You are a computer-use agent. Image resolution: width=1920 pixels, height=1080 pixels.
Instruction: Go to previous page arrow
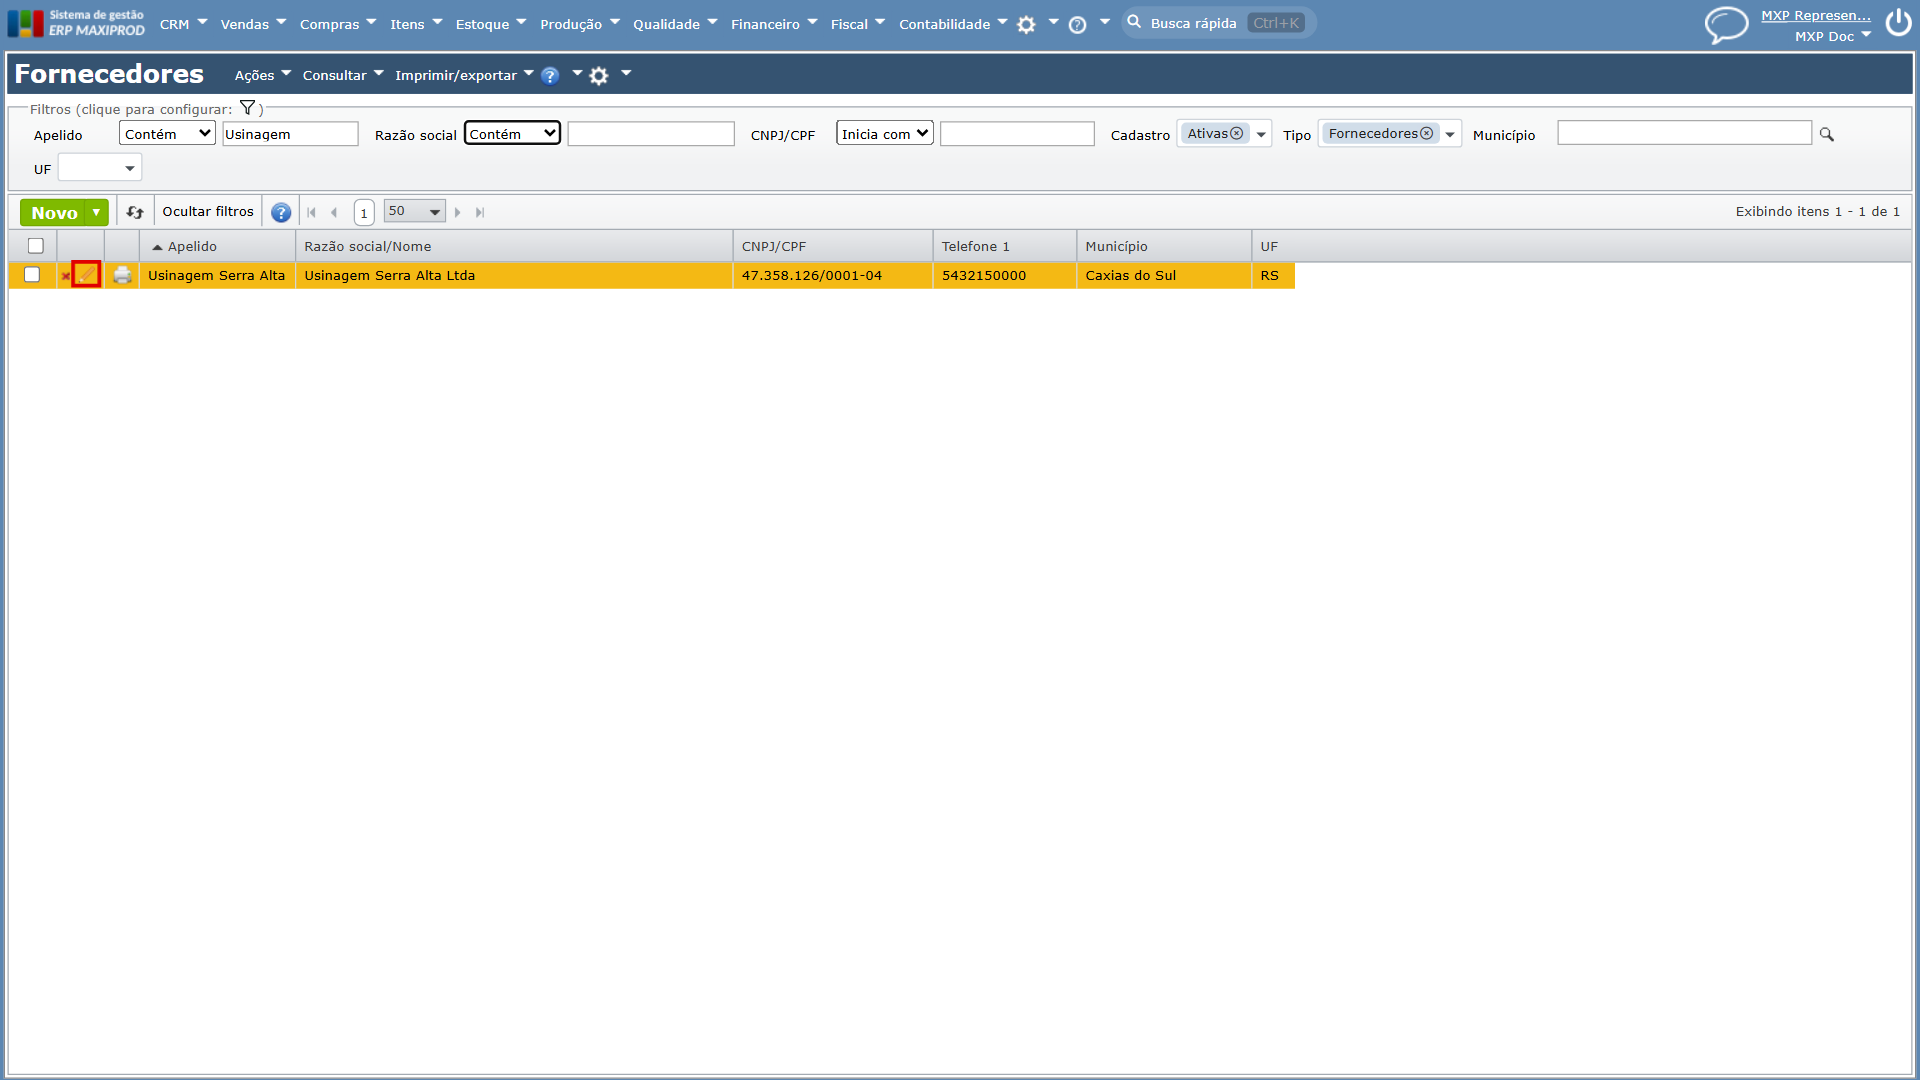pos(334,212)
